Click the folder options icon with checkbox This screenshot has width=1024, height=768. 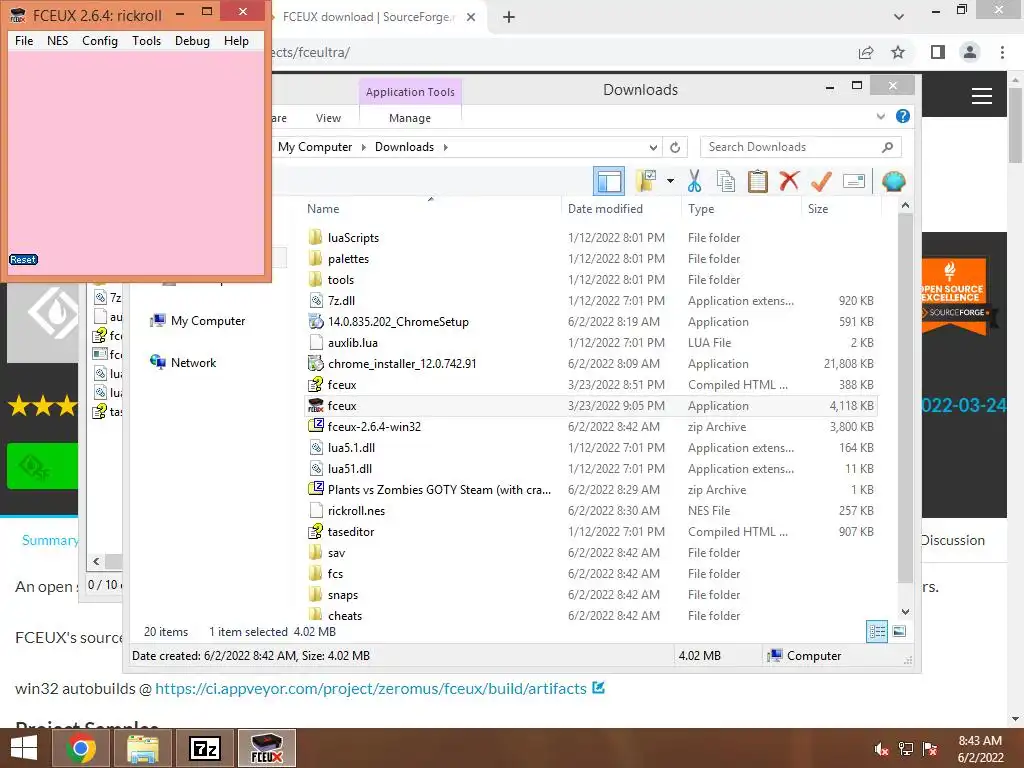[646, 181]
